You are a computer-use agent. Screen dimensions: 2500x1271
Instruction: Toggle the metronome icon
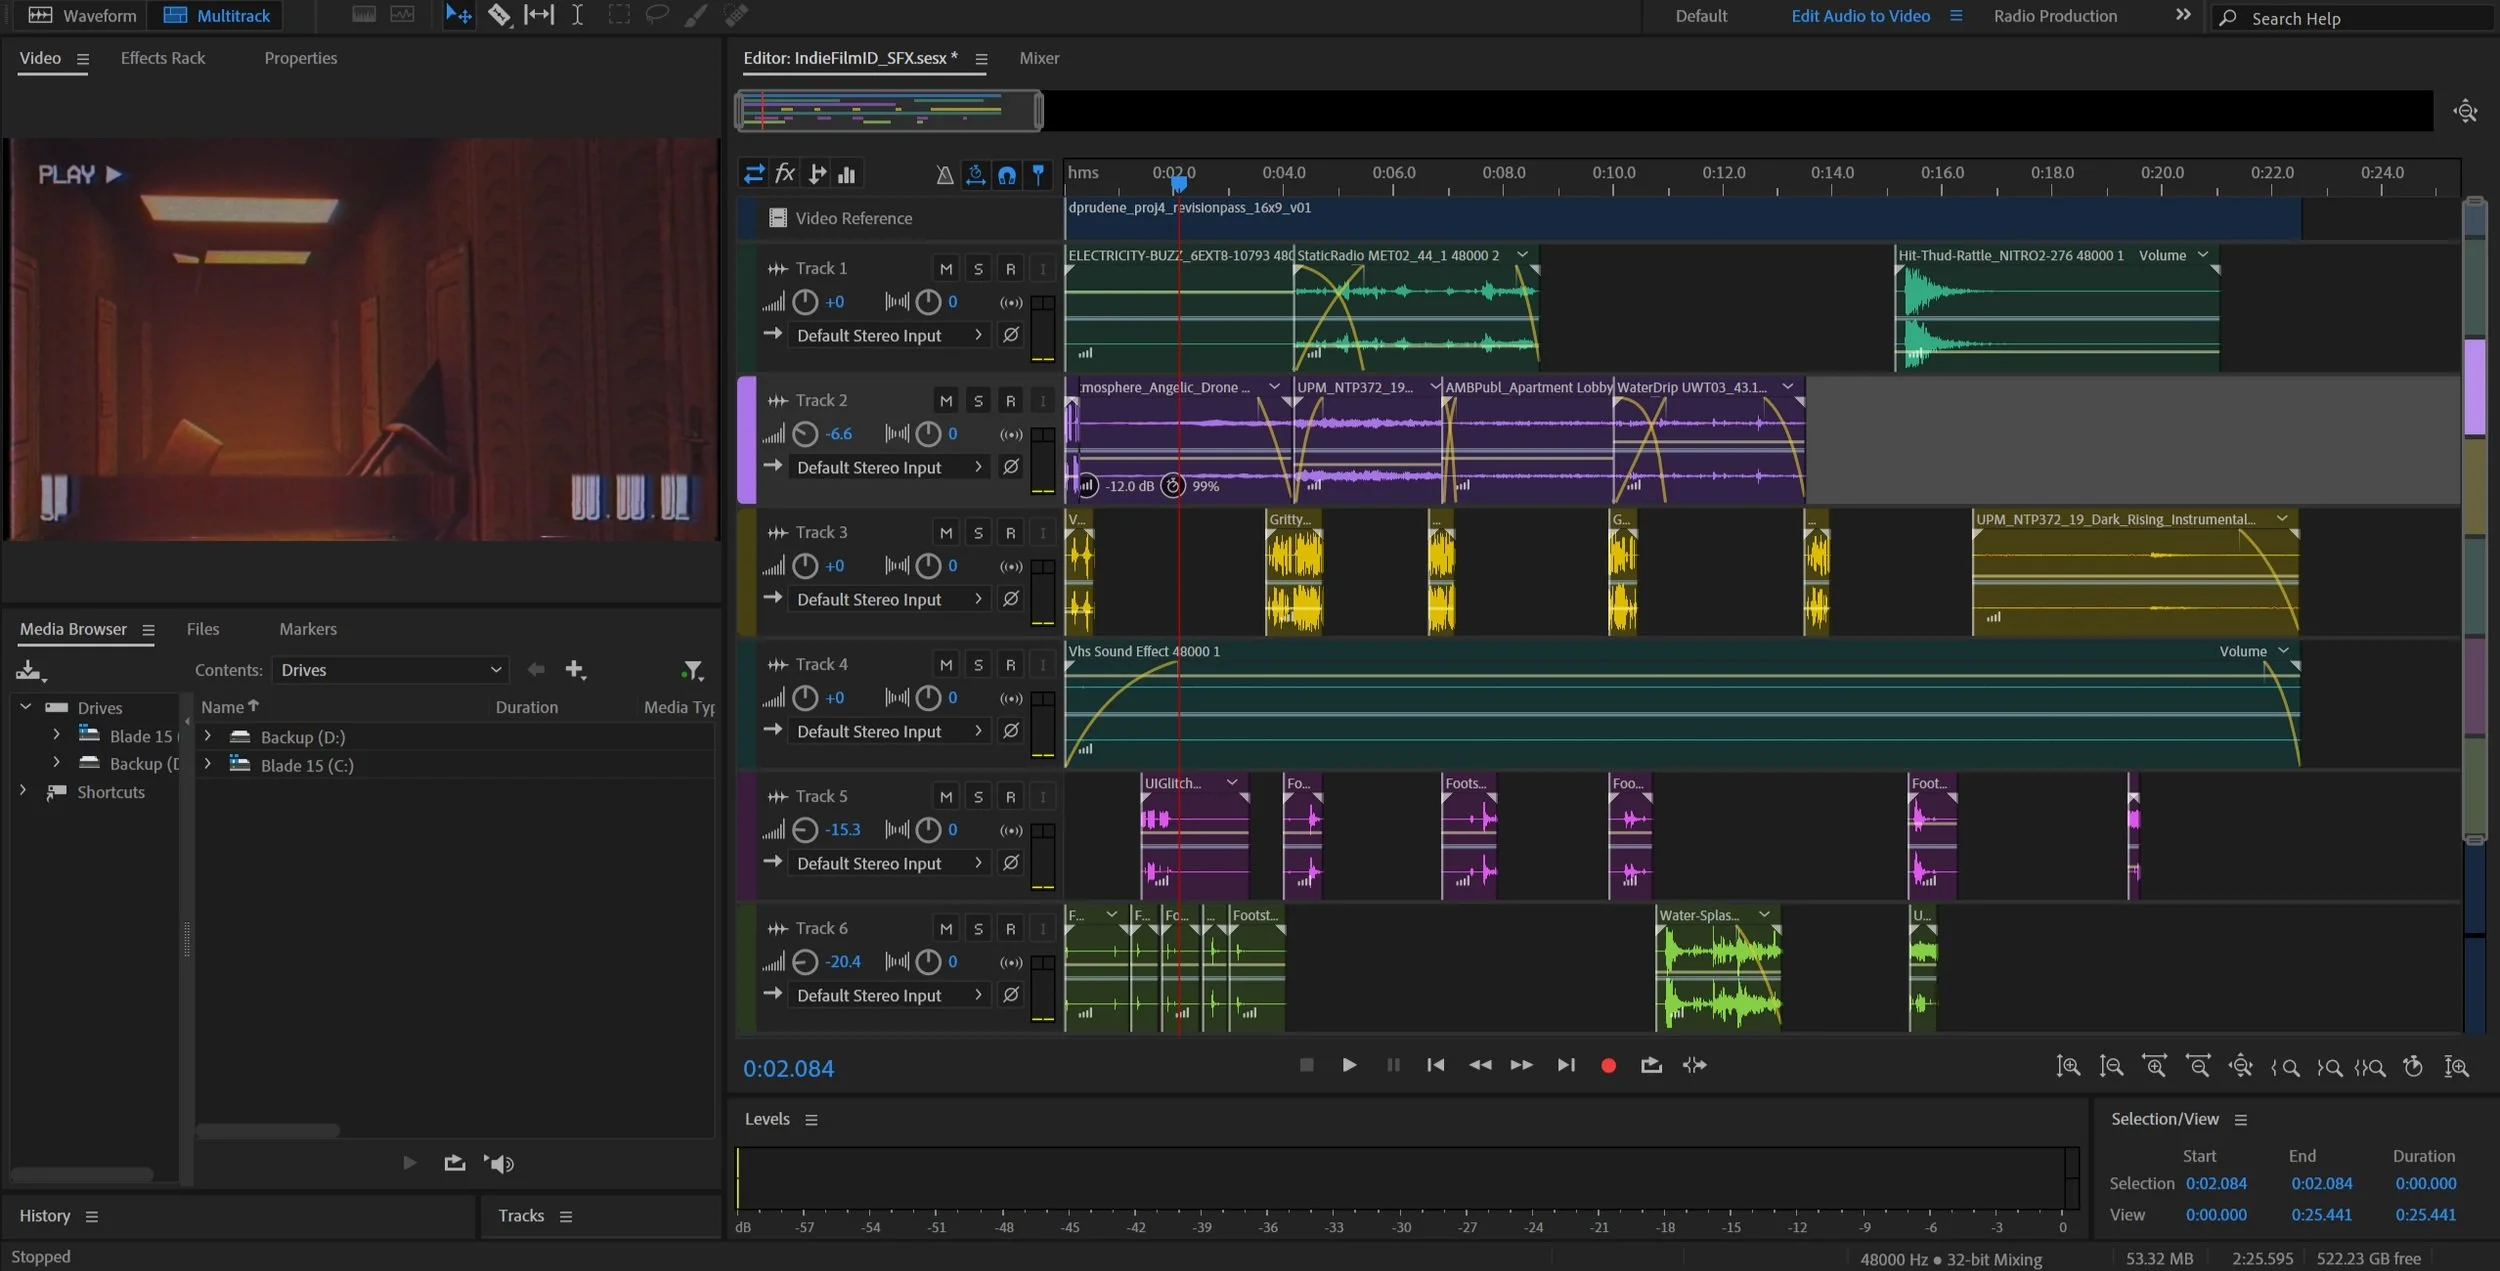coord(944,175)
